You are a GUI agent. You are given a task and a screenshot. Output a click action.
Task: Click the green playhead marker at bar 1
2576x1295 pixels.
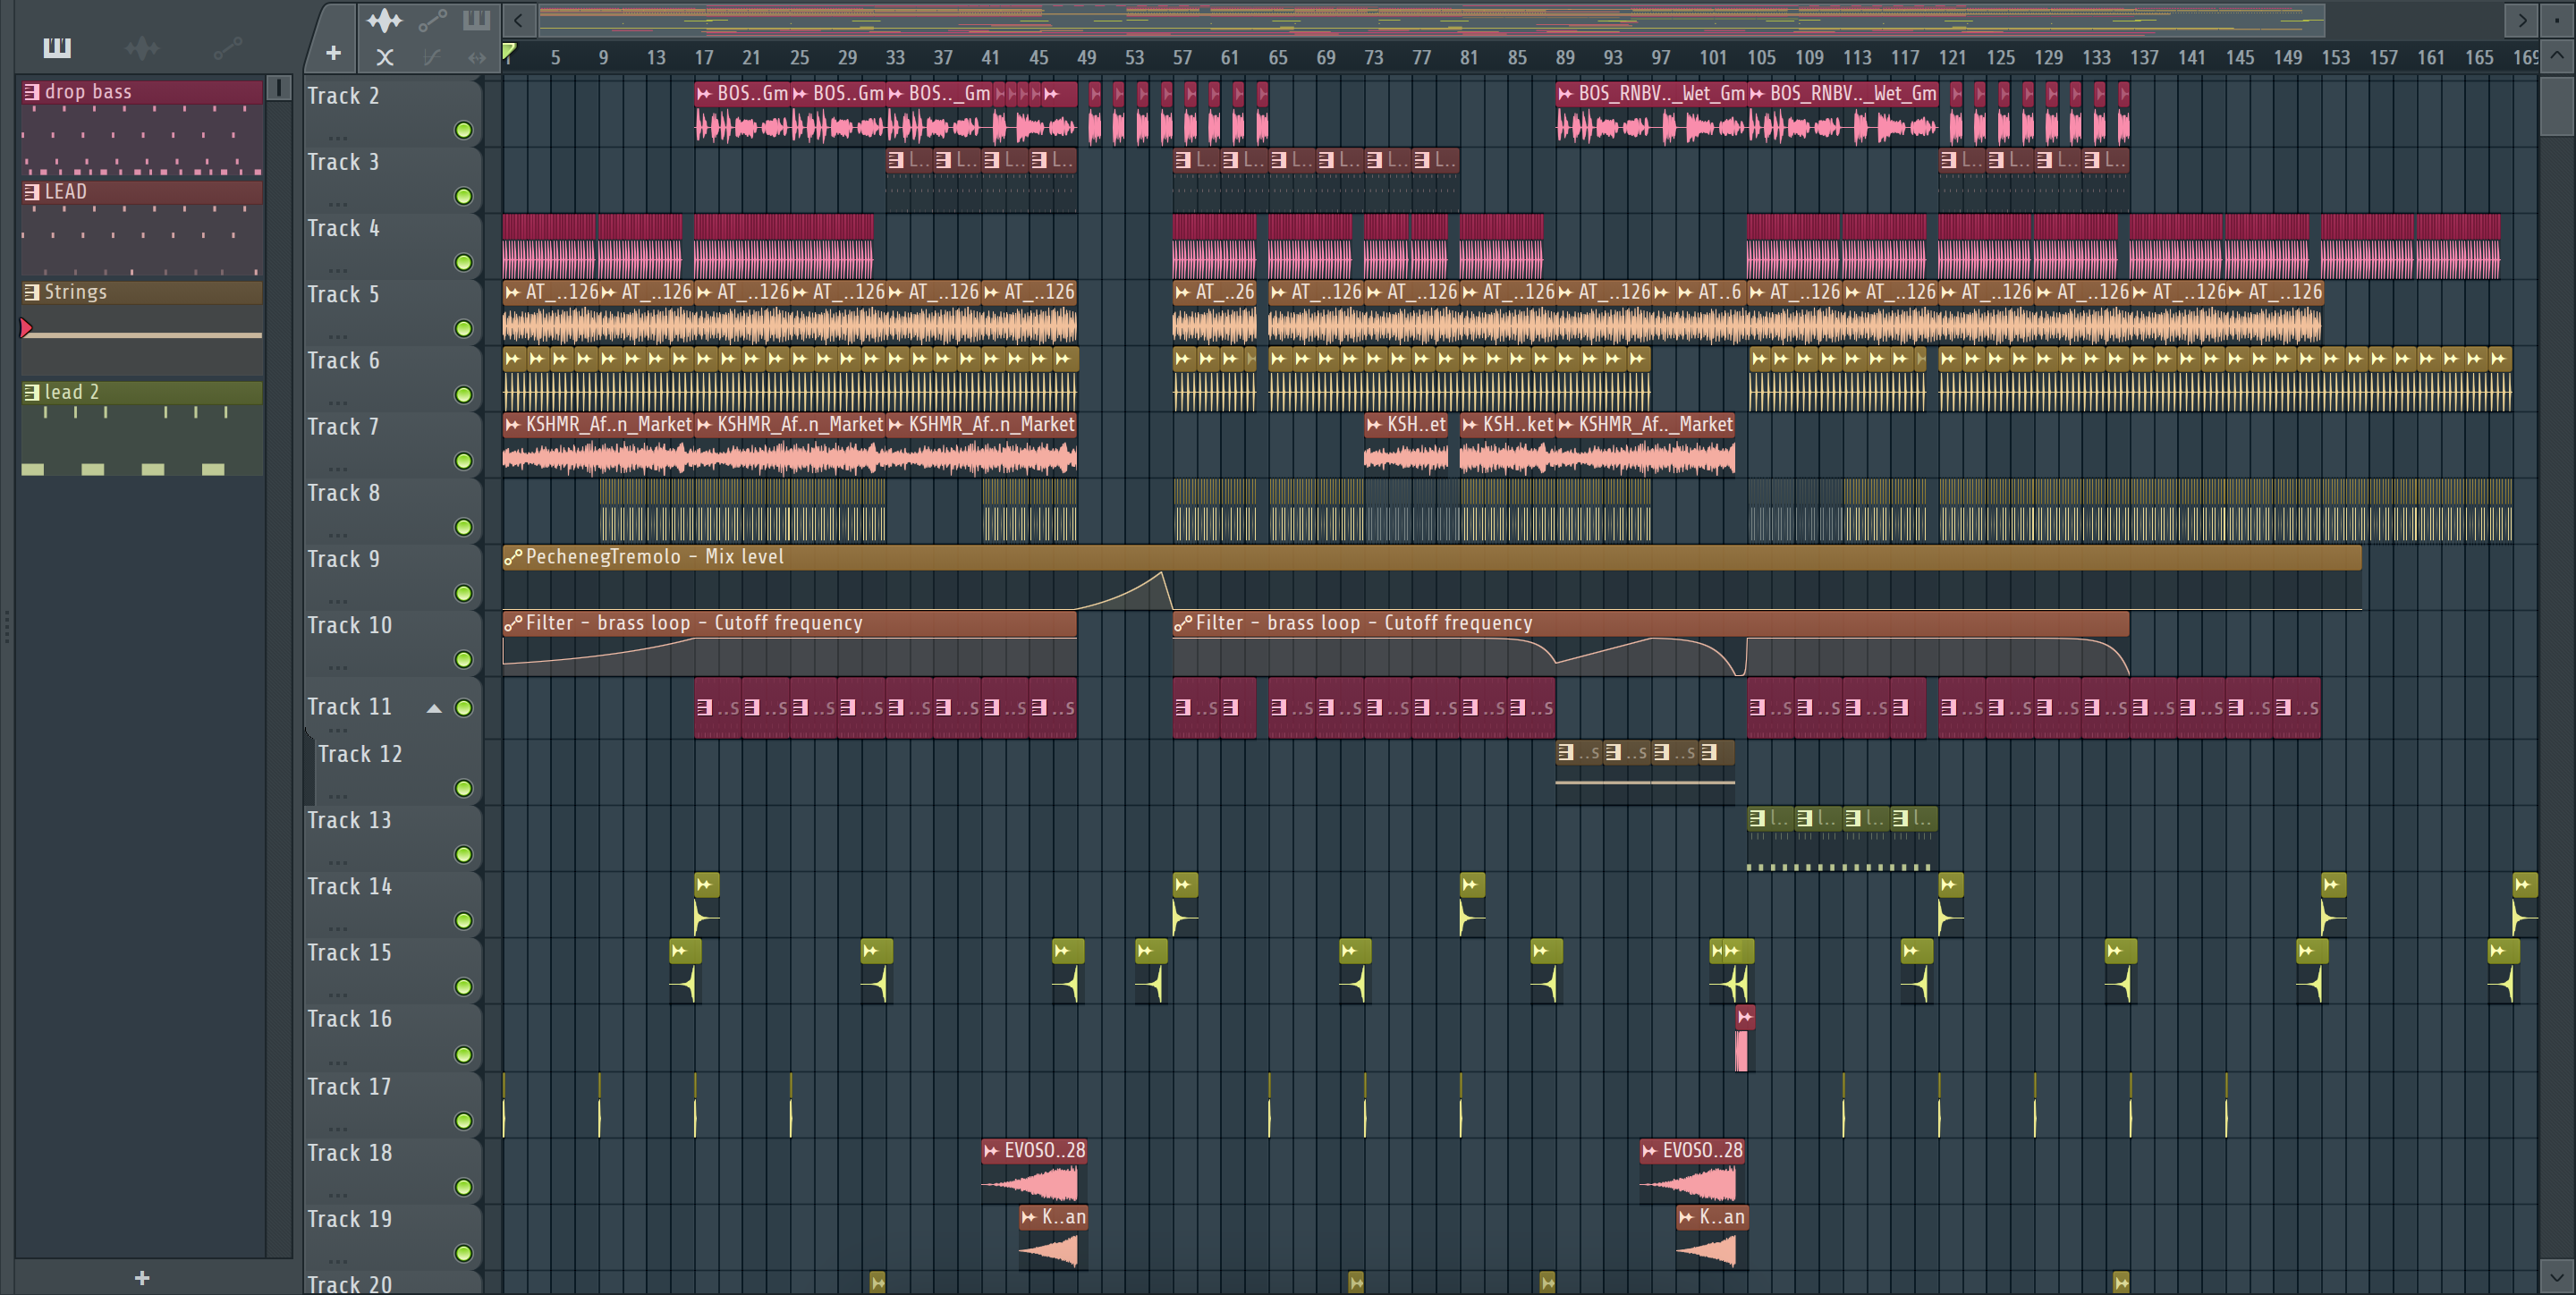(509, 50)
